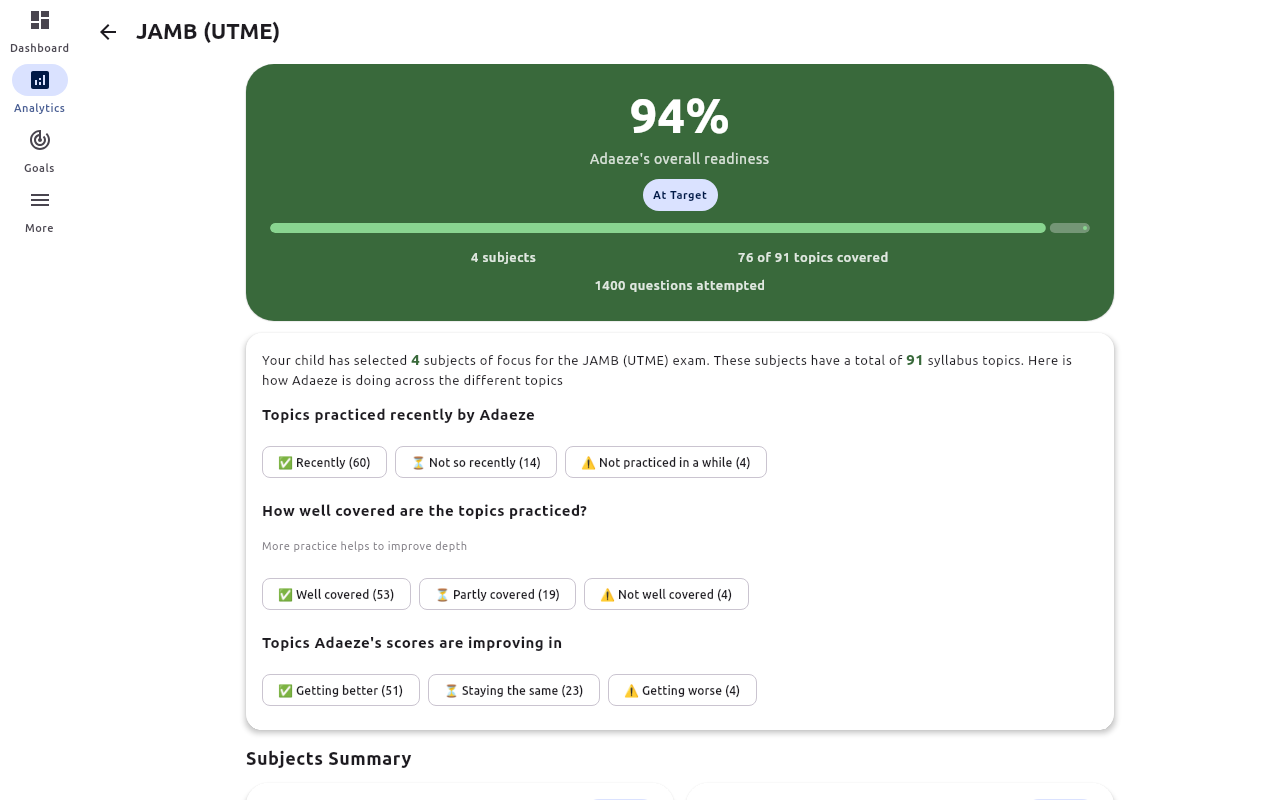Choose the Not well covered (4) chip

tap(666, 594)
